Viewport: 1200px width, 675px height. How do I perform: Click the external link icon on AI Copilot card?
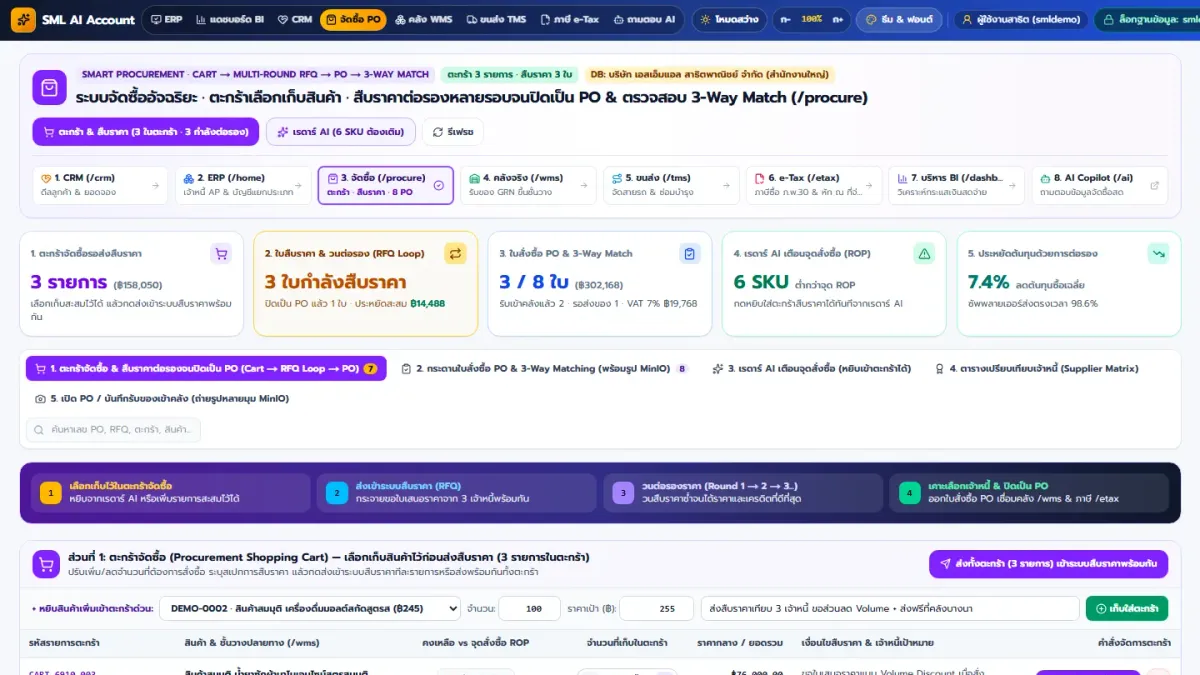[x=1155, y=185]
